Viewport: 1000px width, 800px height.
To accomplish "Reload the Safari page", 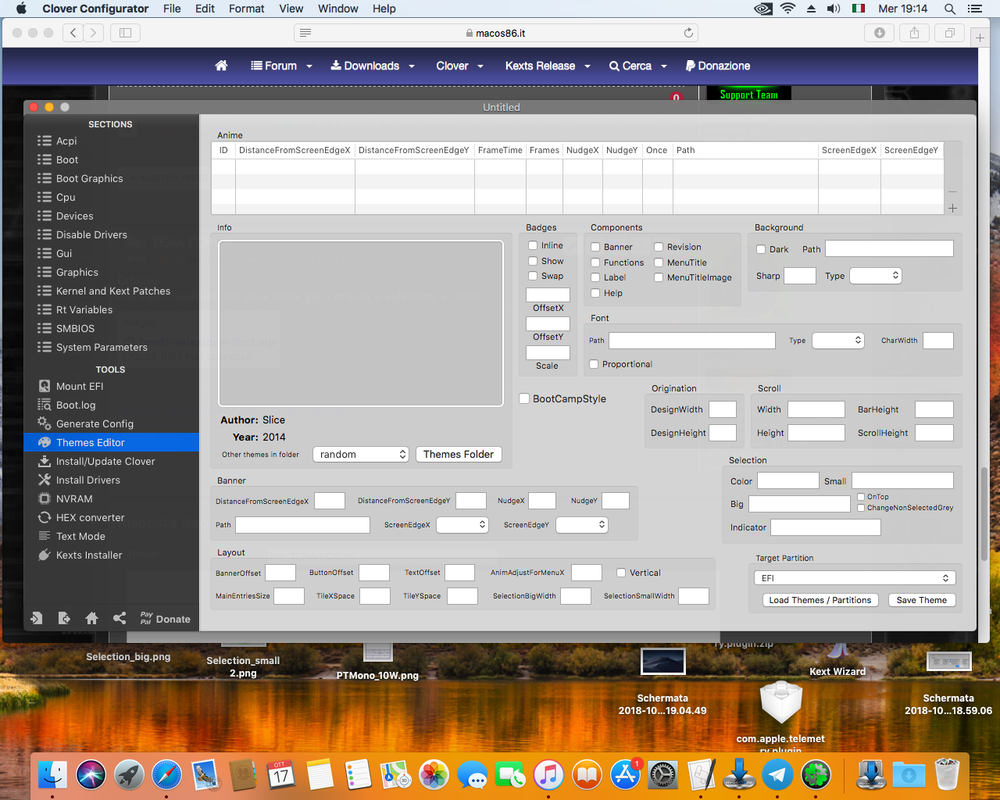I will coord(688,33).
